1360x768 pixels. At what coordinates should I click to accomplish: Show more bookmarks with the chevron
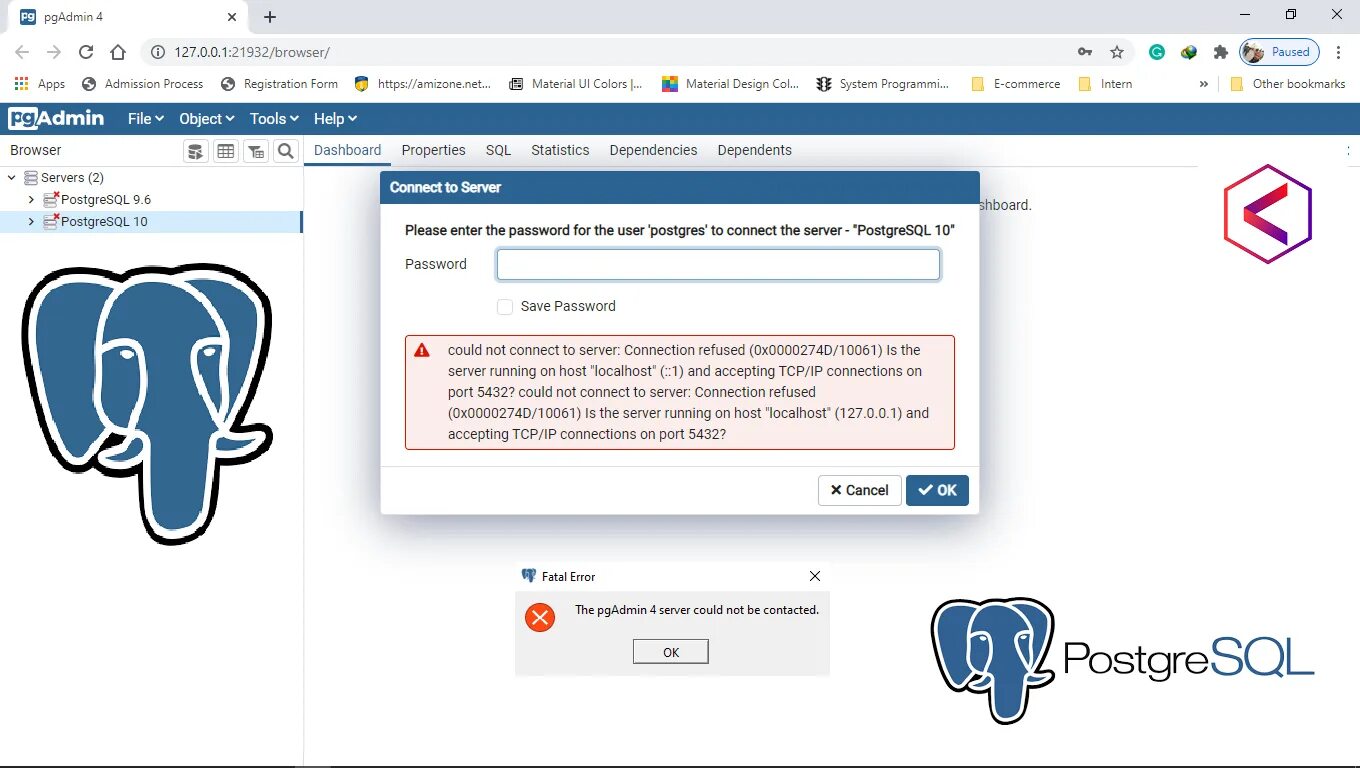(1204, 84)
